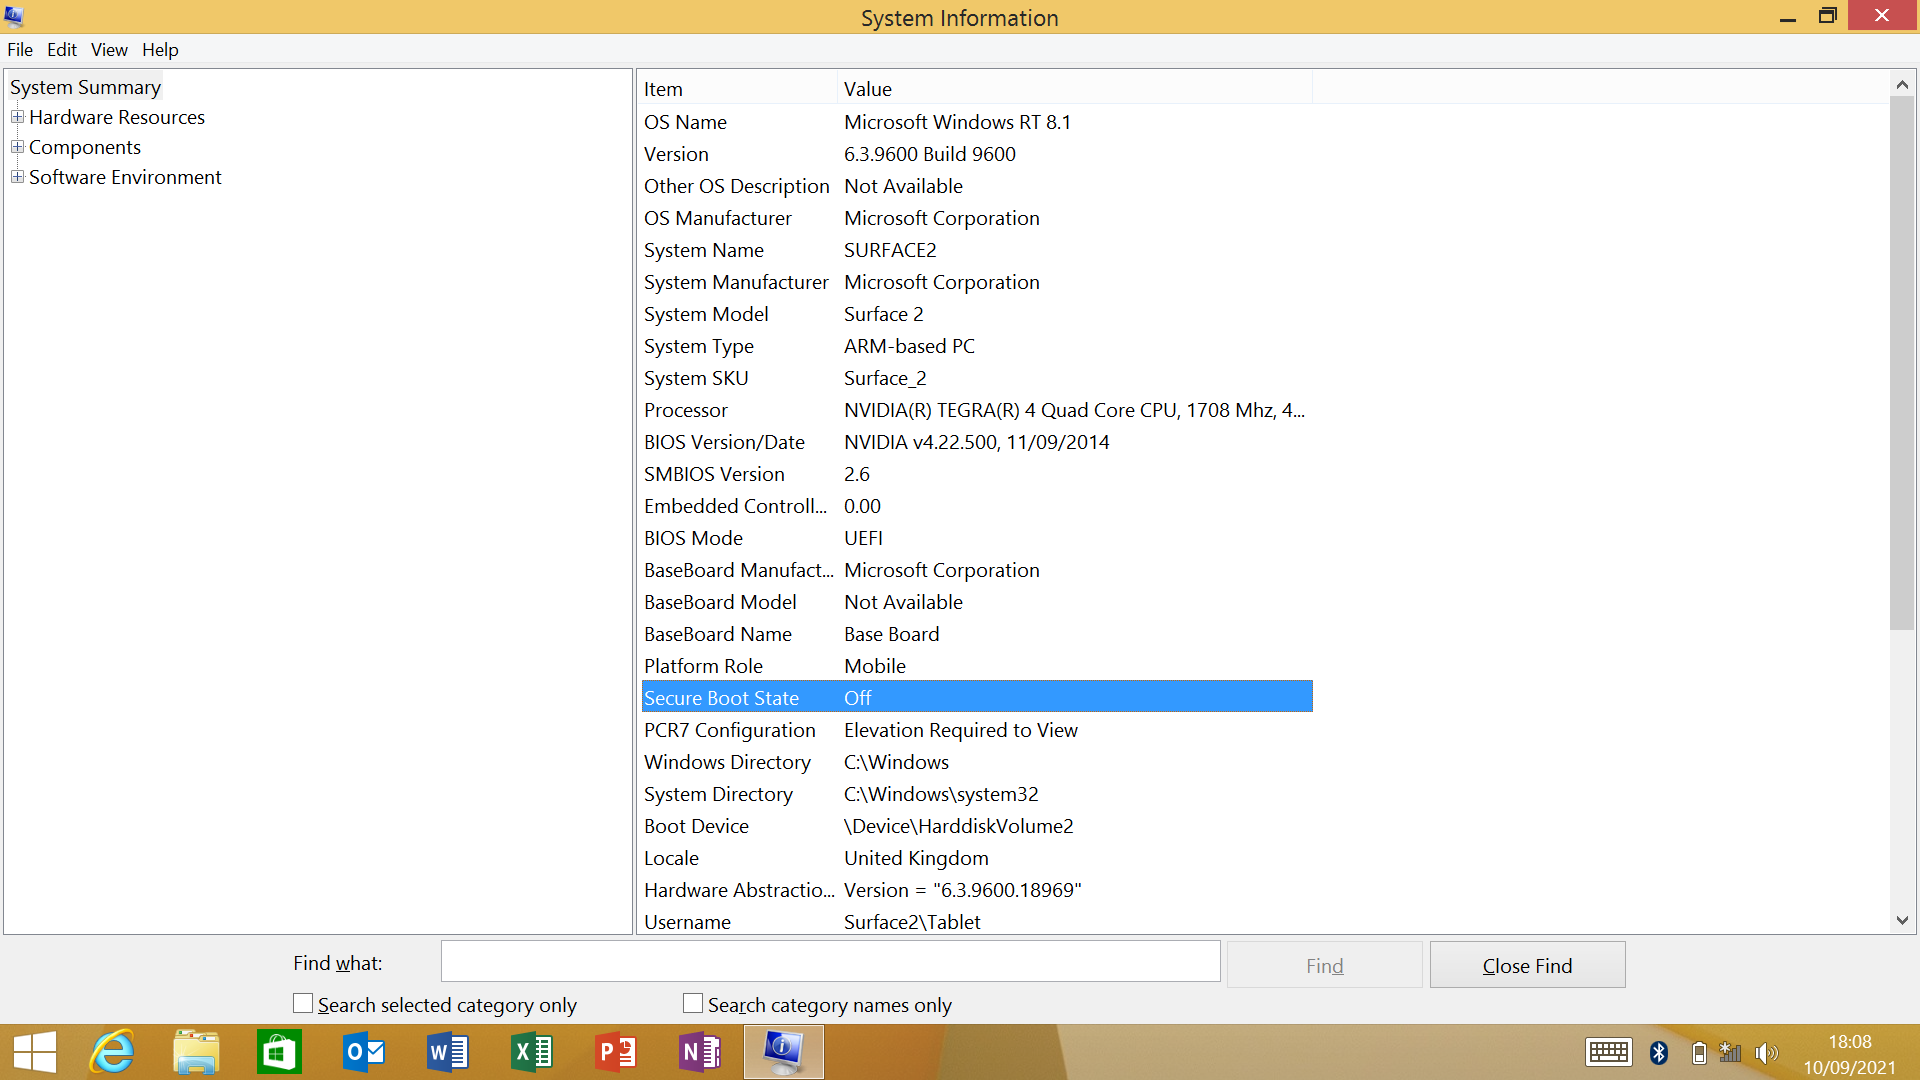Open the File menu

pyautogui.click(x=20, y=49)
